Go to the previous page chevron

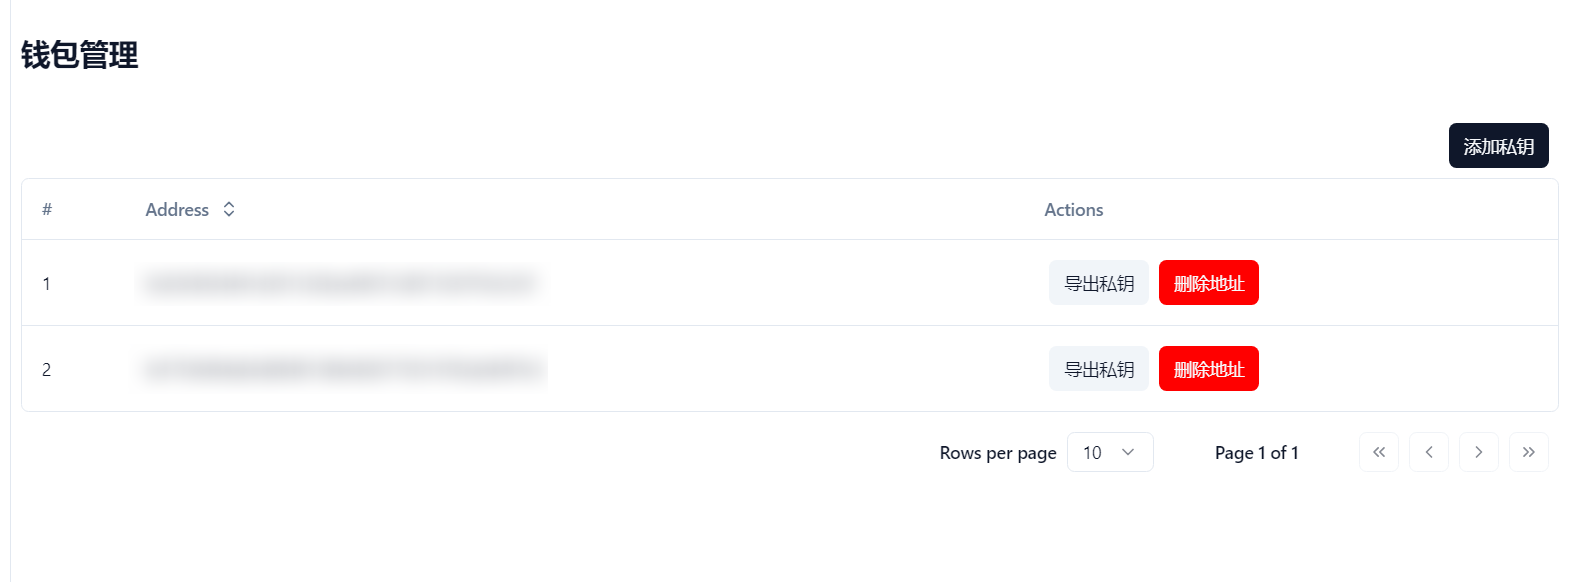pos(1429,452)
